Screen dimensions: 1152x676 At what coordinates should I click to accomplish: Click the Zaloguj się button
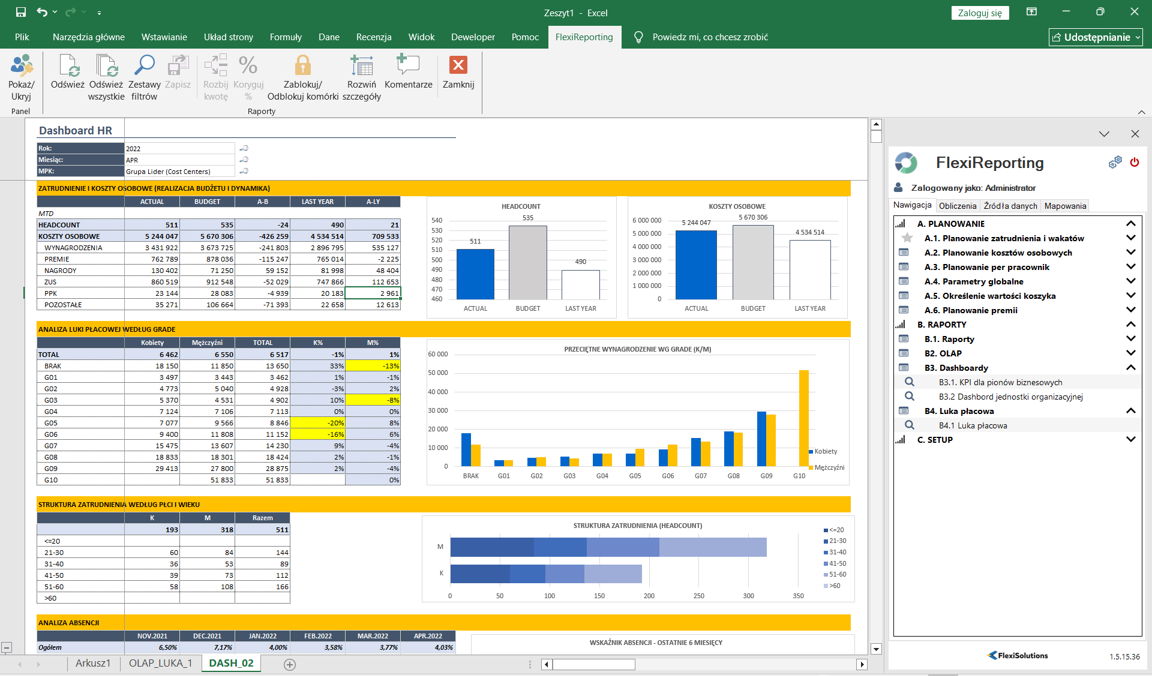coord(979,13)
